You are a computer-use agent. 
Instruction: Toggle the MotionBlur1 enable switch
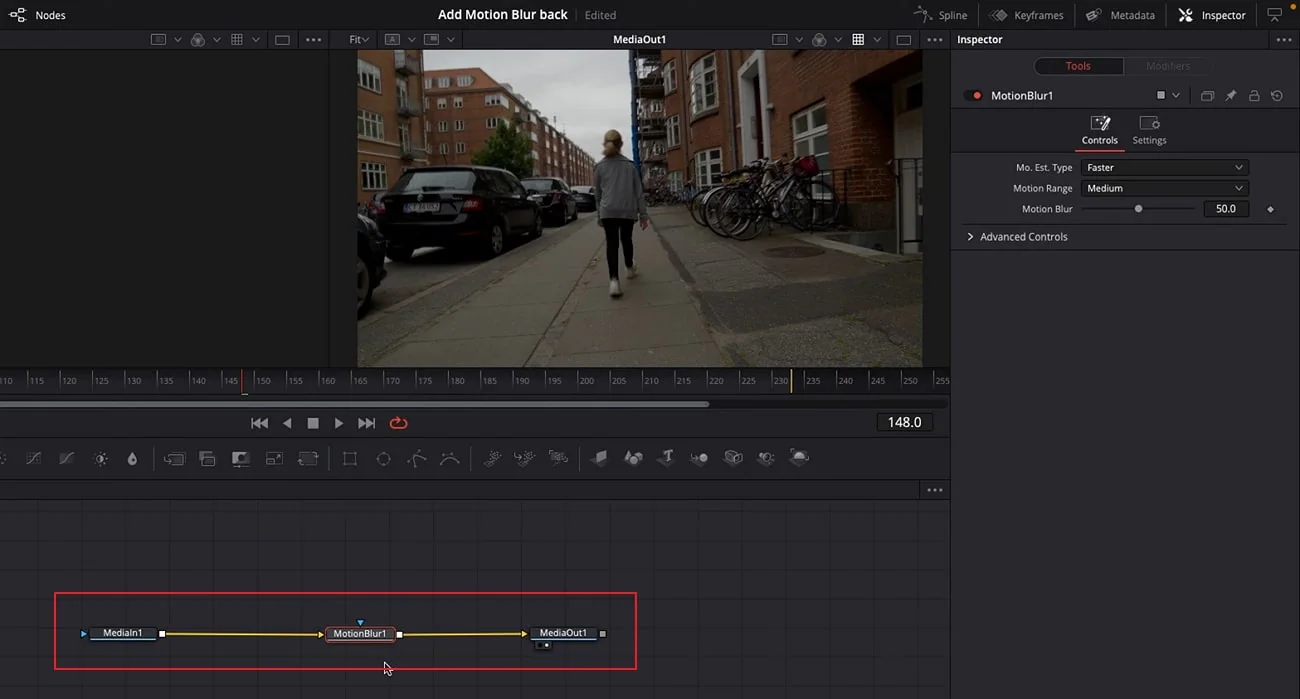[976, 96]
